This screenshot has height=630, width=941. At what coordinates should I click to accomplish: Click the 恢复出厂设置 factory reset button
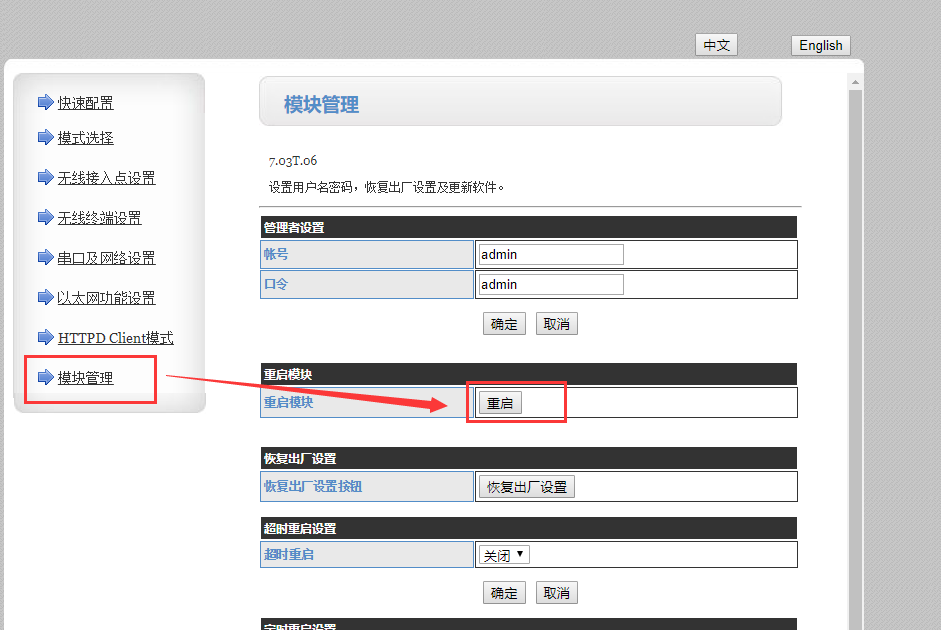tap(526, 487)
